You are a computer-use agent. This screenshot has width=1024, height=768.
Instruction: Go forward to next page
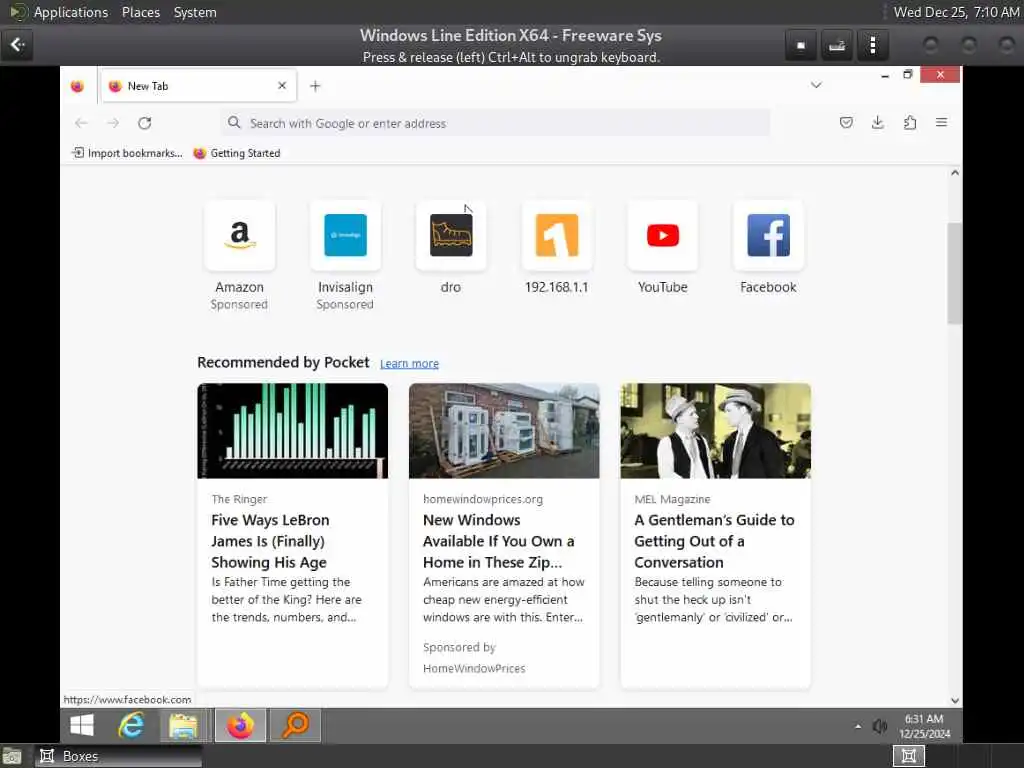(x=113, y=123)
